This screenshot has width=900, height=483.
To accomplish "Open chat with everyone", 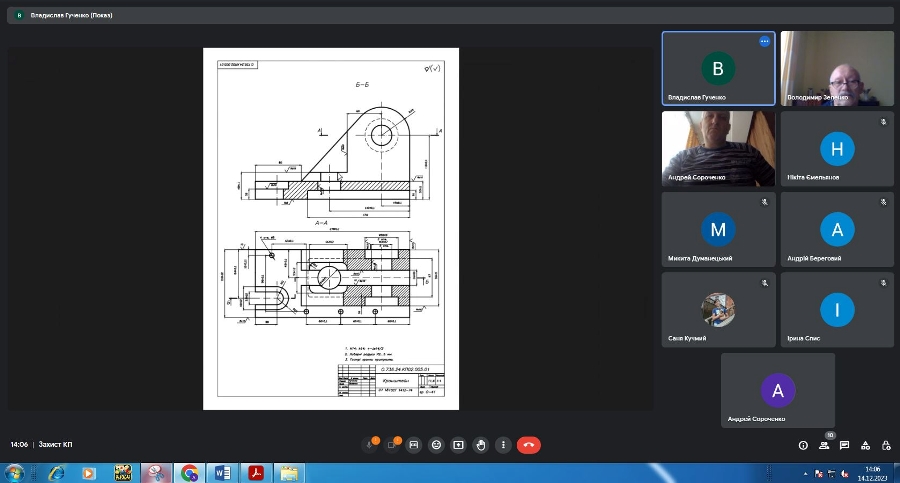I will tap(845, 445).
